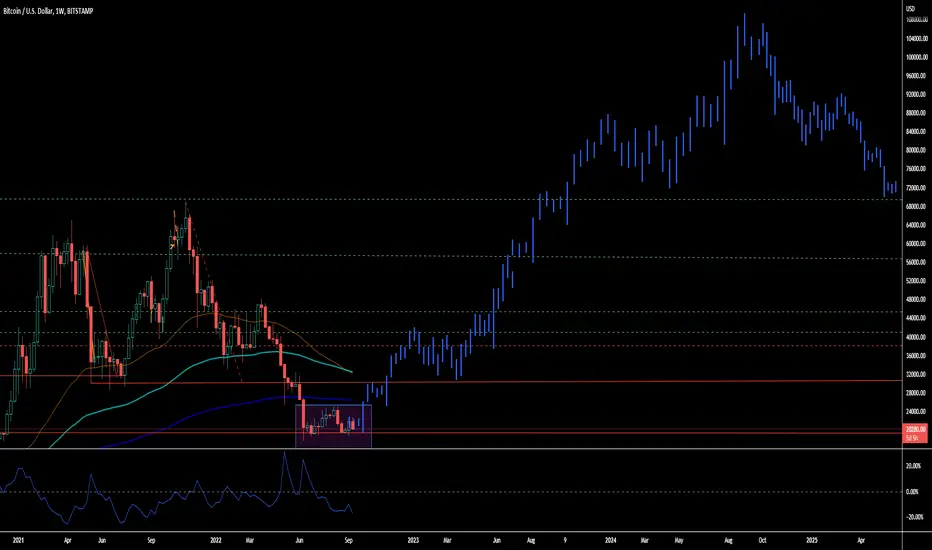Screen dimensions: 932x550
Task: Select the purple rectangle drawing near price bottom
Action: pos(333,426)
